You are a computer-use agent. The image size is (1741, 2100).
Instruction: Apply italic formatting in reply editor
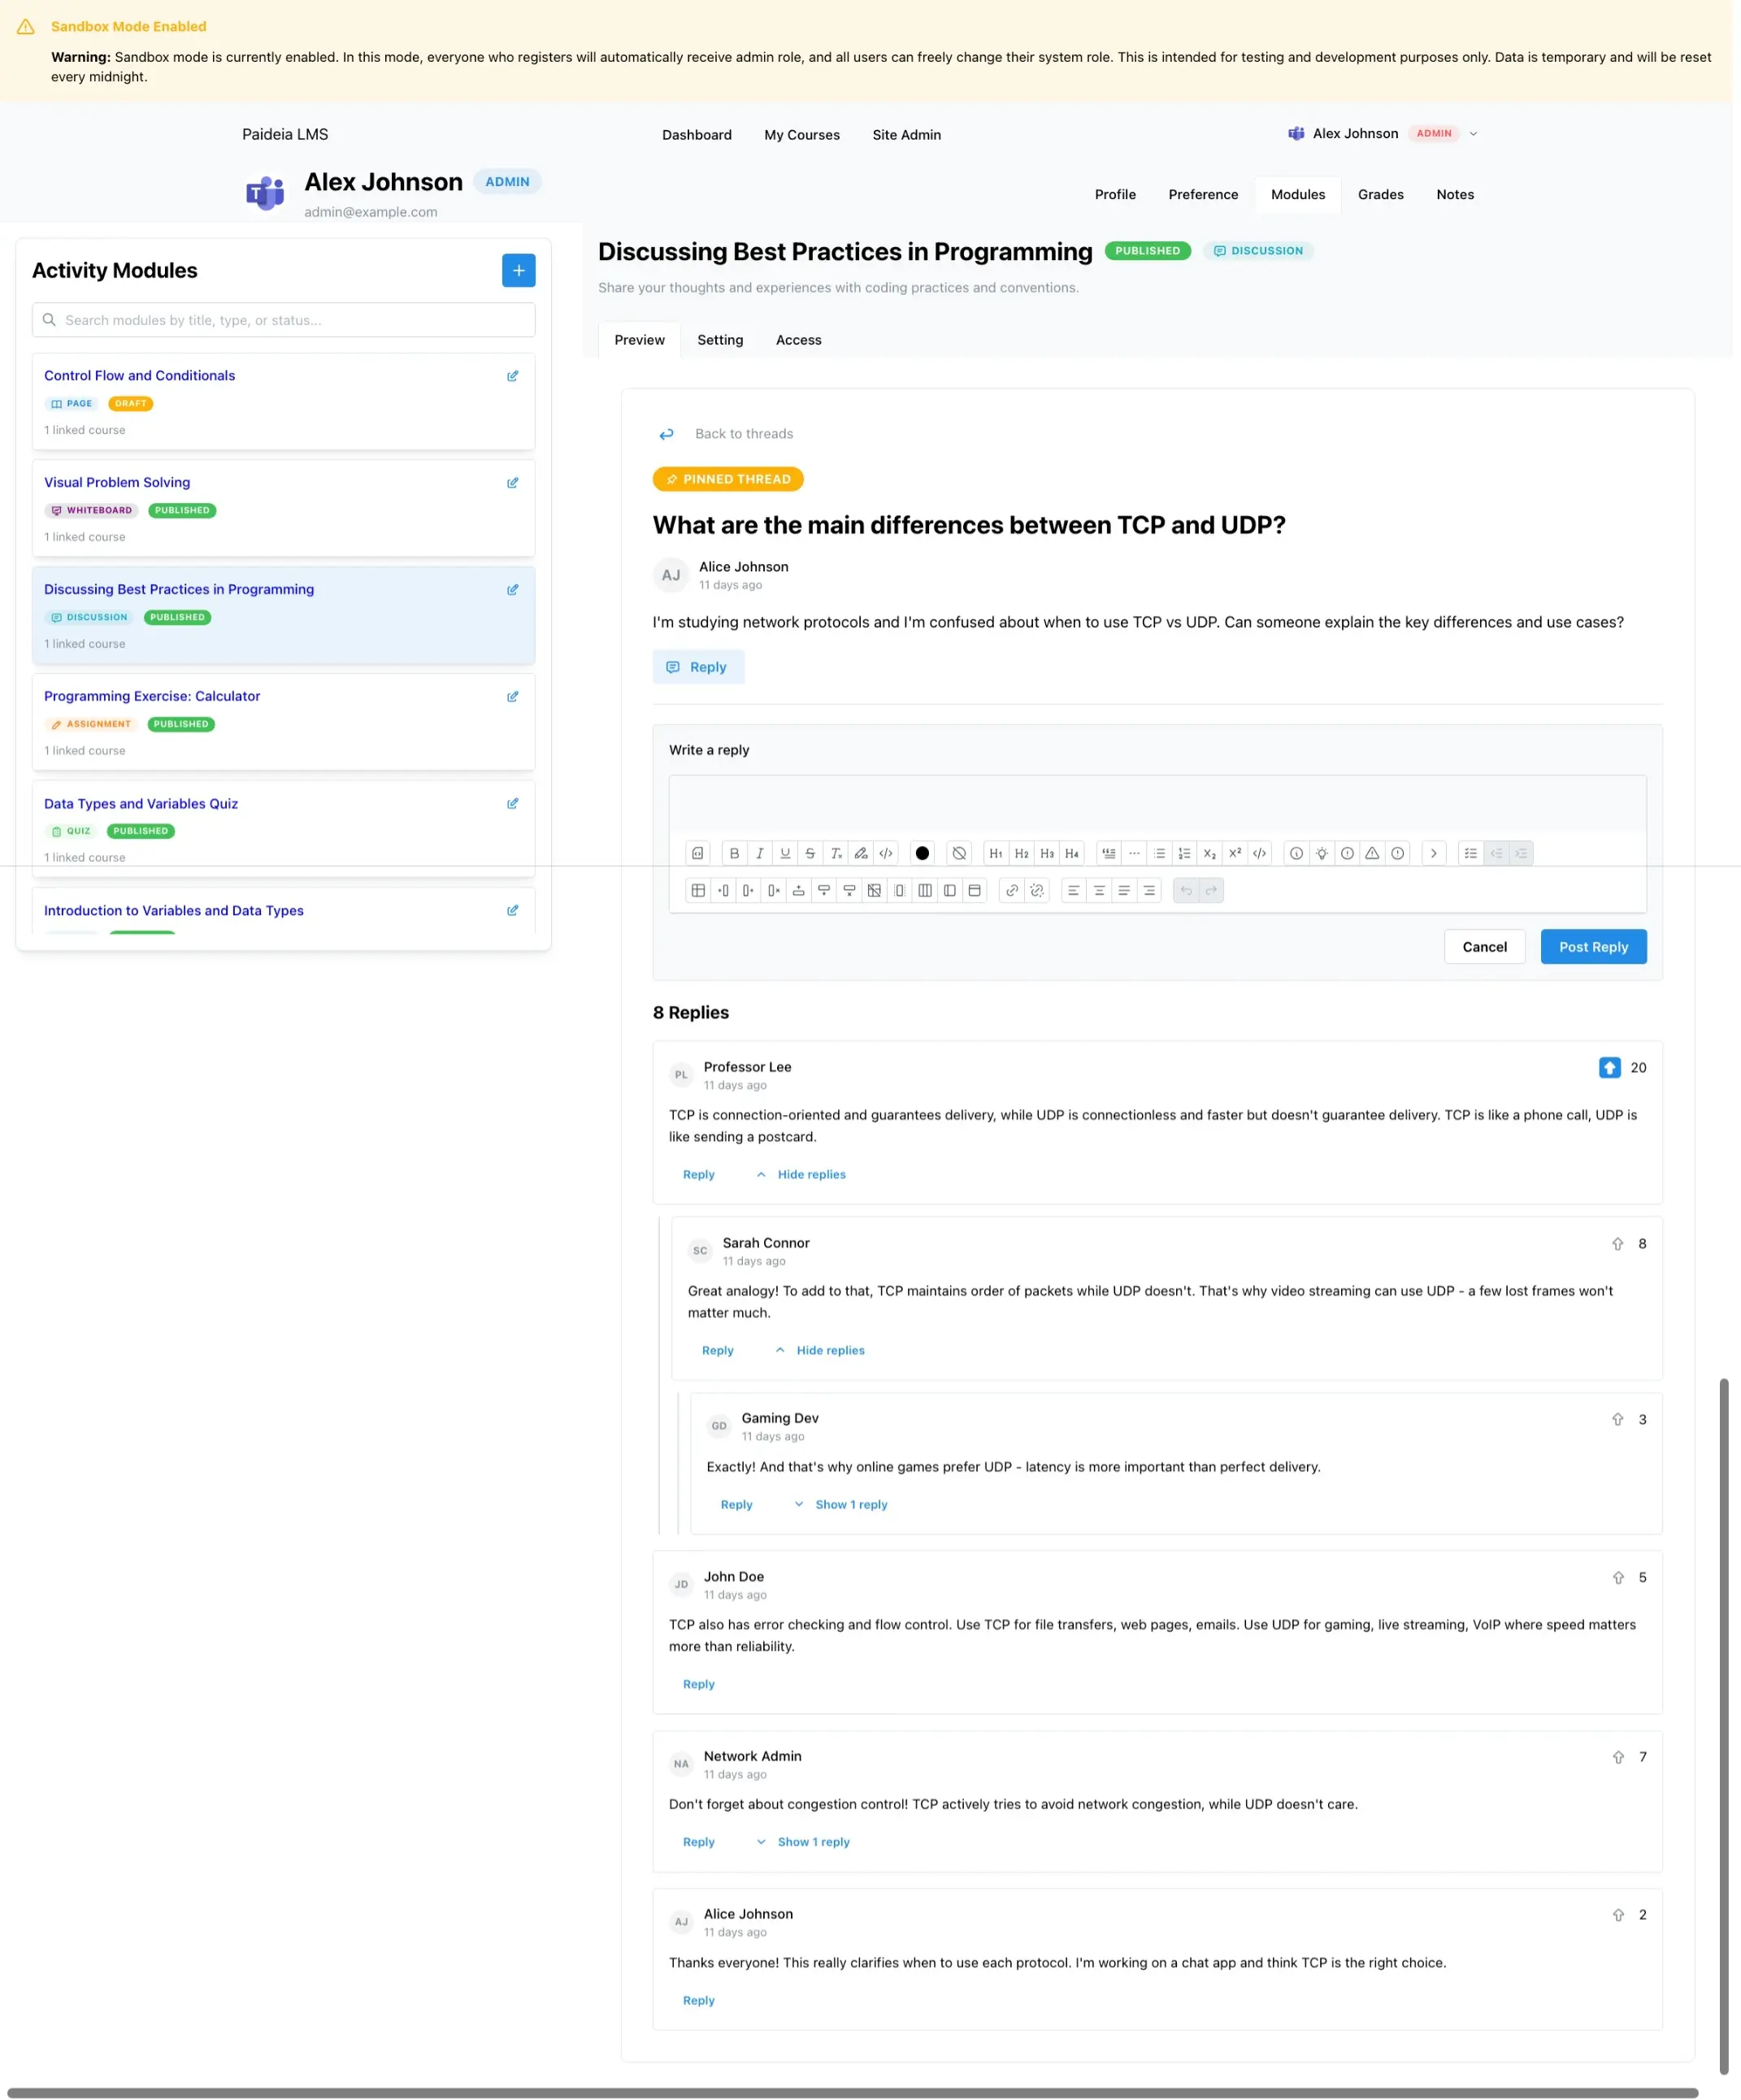[759, 853]
